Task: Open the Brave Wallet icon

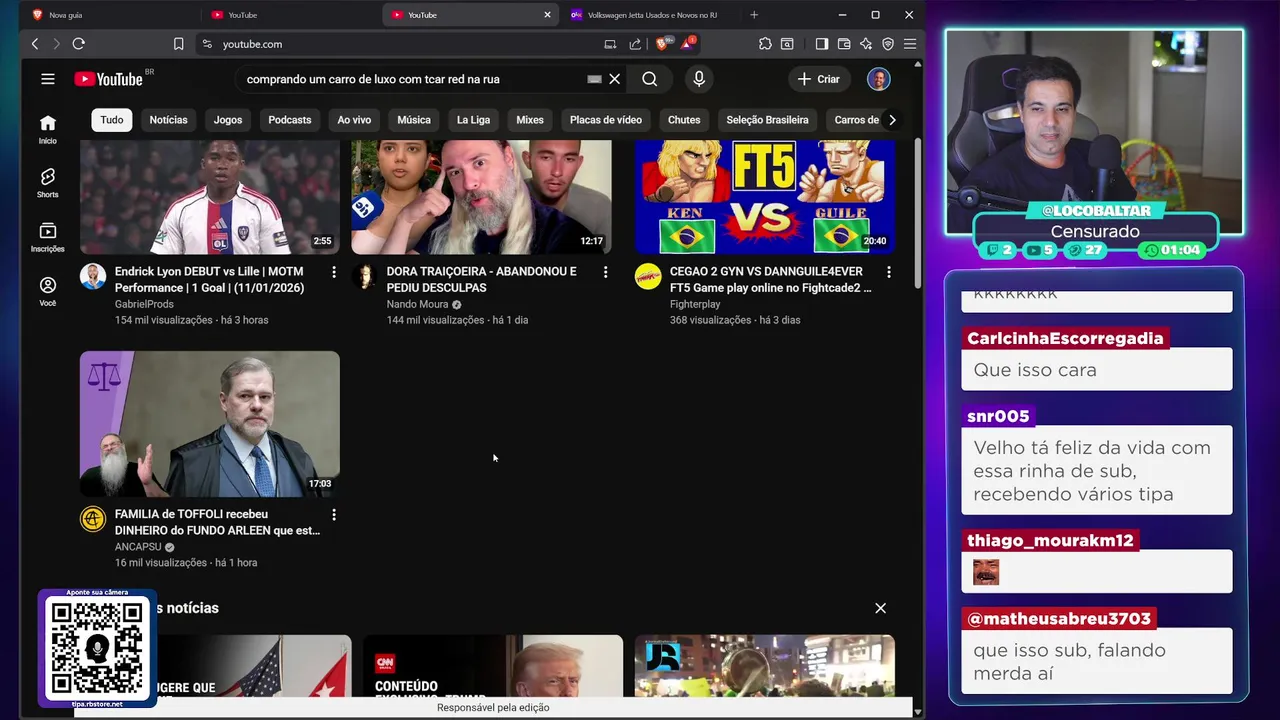Action: 844,44
